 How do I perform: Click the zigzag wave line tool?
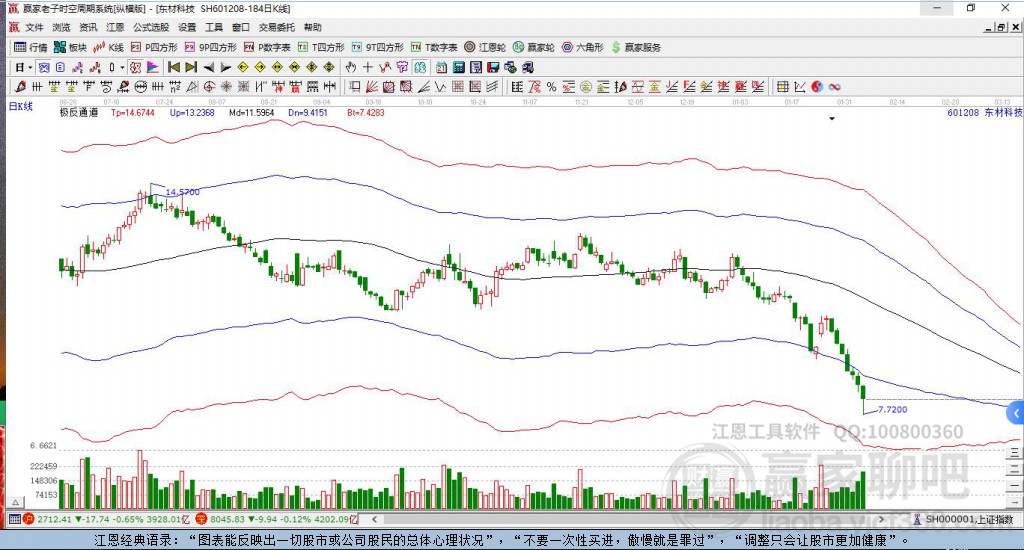[441, 87]
